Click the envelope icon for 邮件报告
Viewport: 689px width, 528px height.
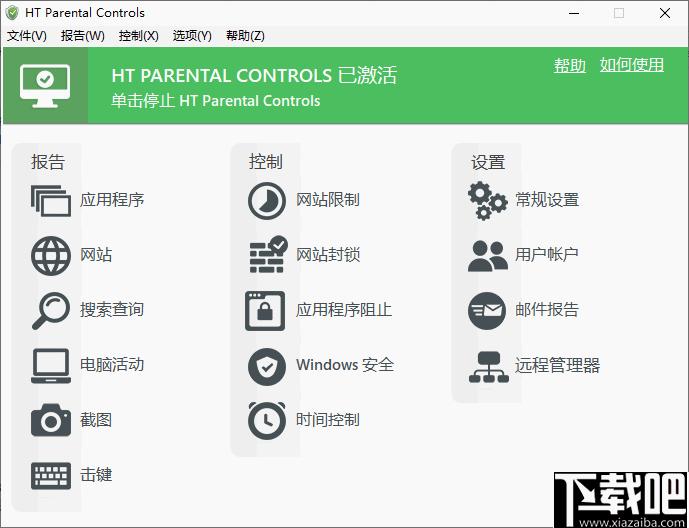[487, 311]
